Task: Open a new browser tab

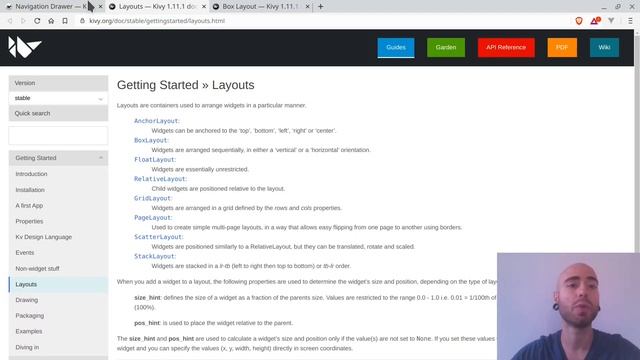Action: coord(320,7)
